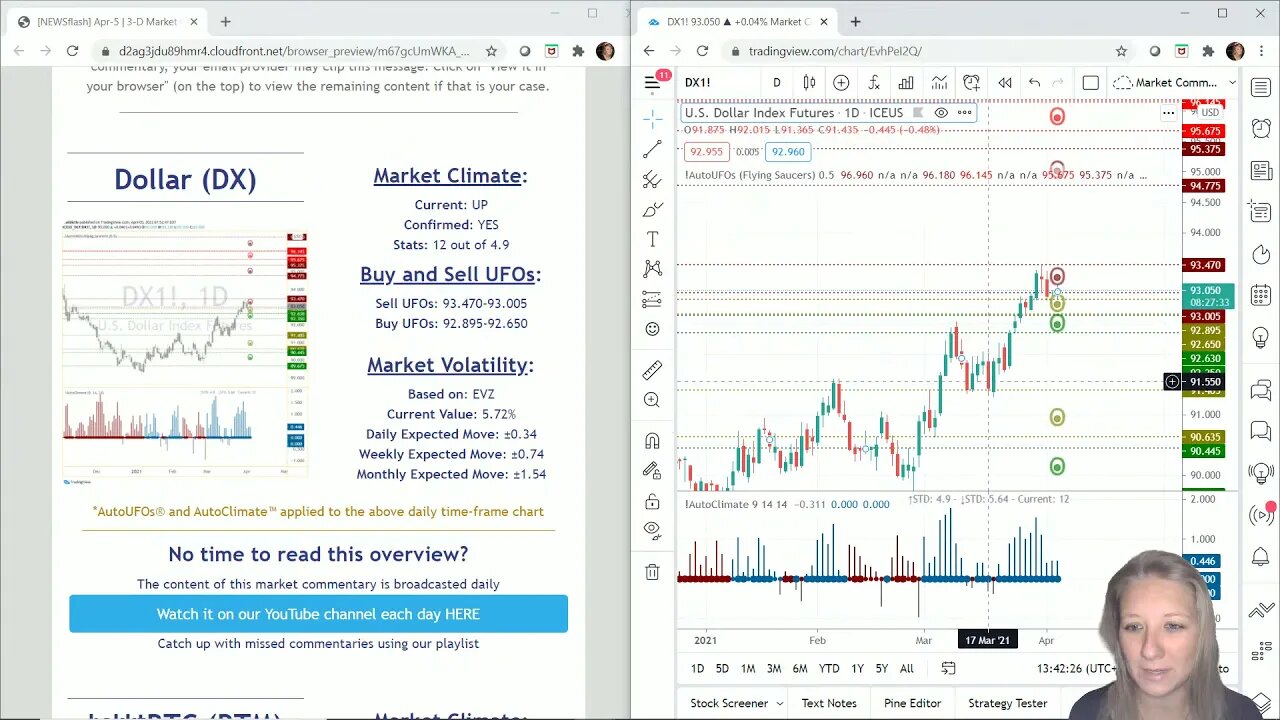Select the Text annotation tool

click(652, 240)
